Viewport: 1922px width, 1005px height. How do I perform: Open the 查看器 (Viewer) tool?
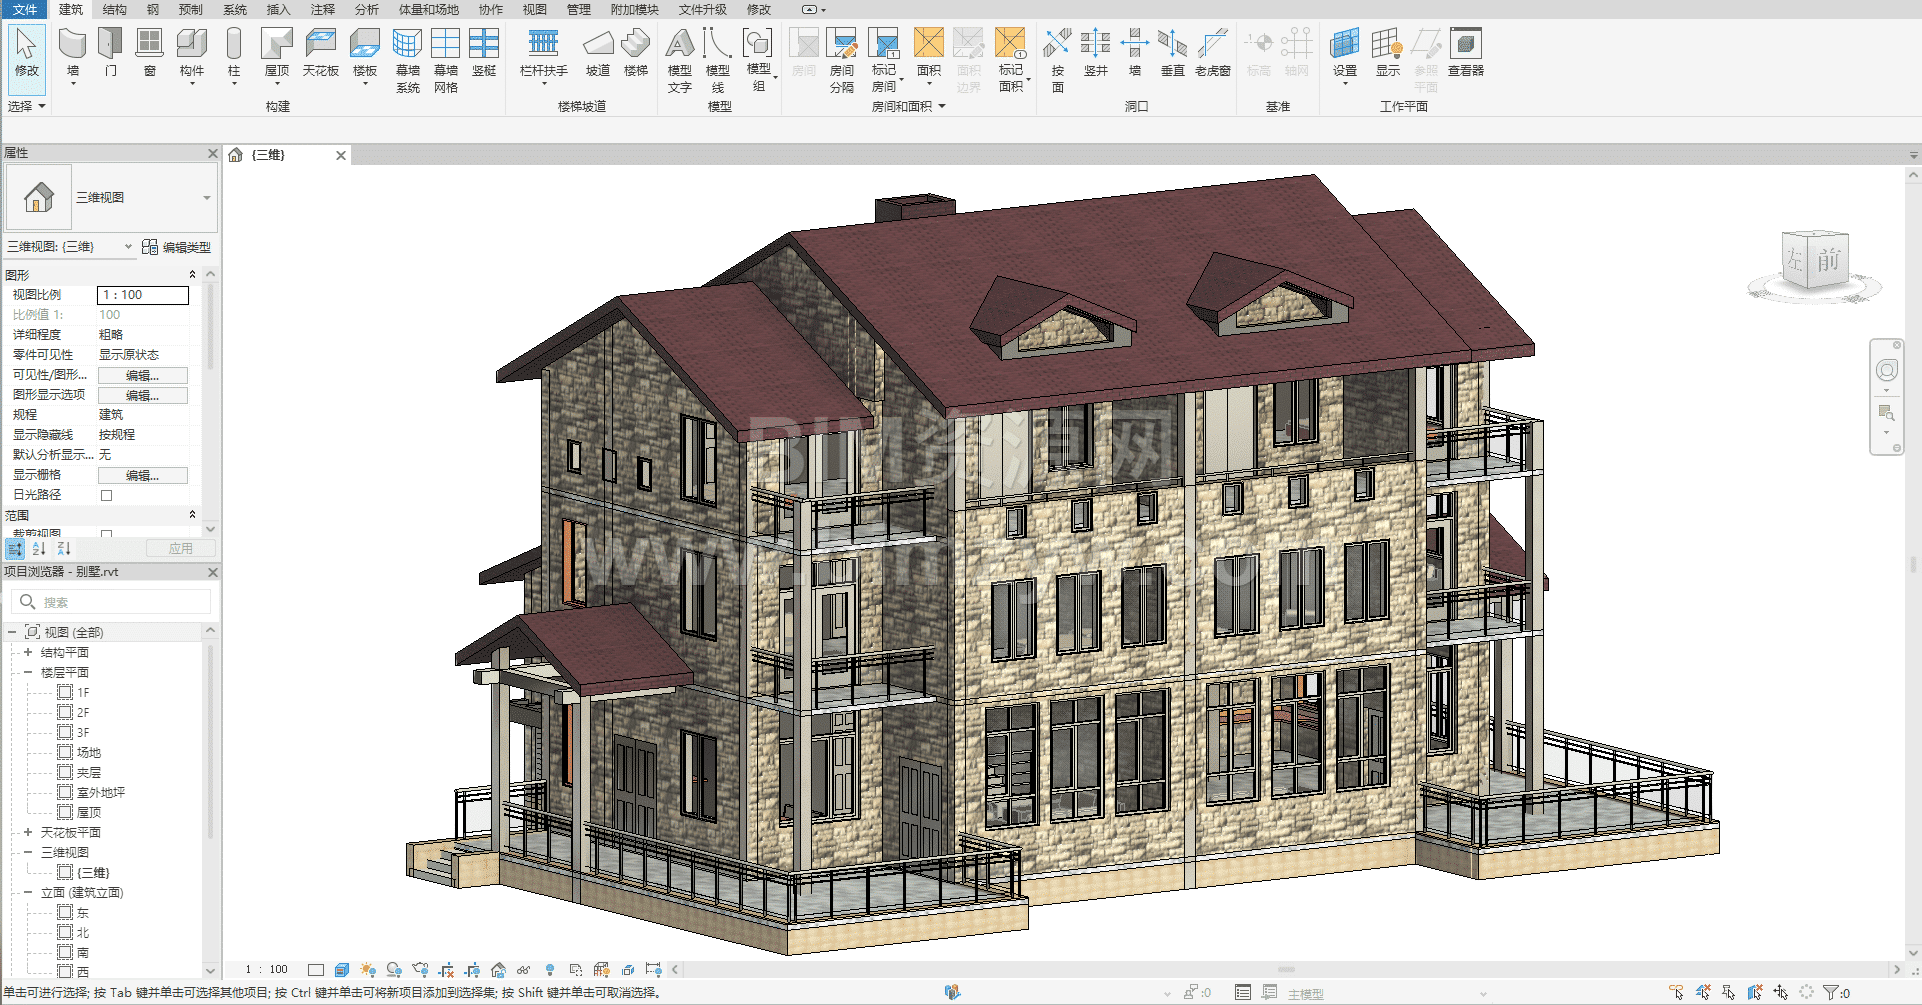[1465, 45]
